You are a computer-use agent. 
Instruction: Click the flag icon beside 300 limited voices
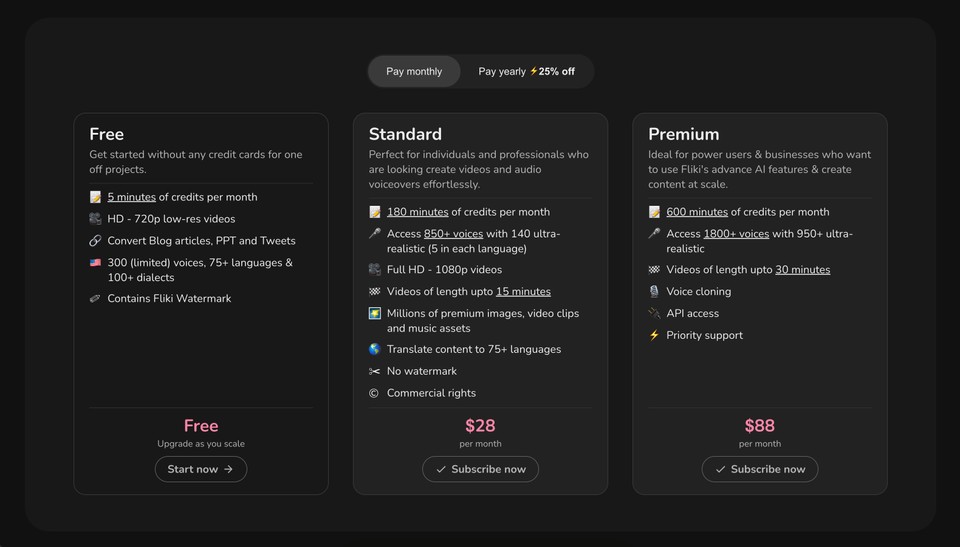point(95,263)
